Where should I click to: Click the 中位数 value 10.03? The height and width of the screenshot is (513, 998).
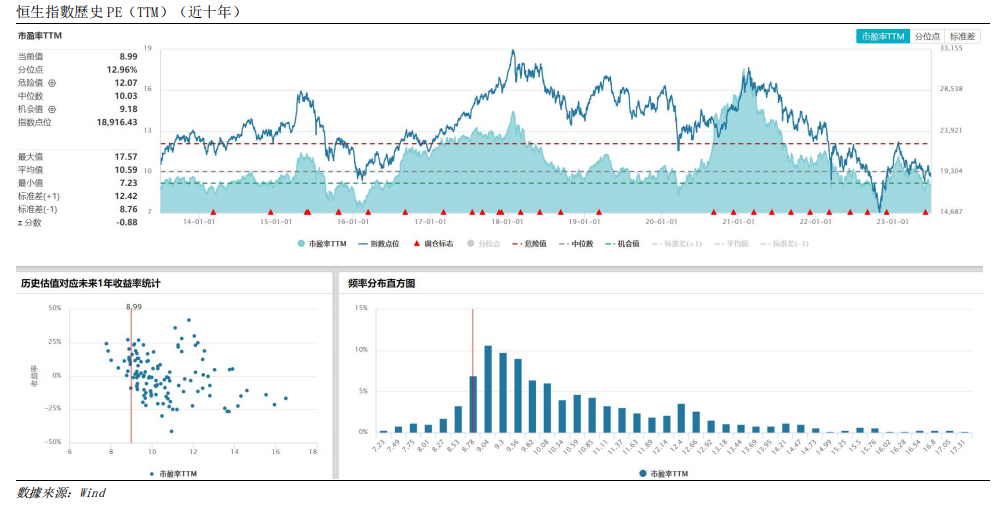click(126, 96)
